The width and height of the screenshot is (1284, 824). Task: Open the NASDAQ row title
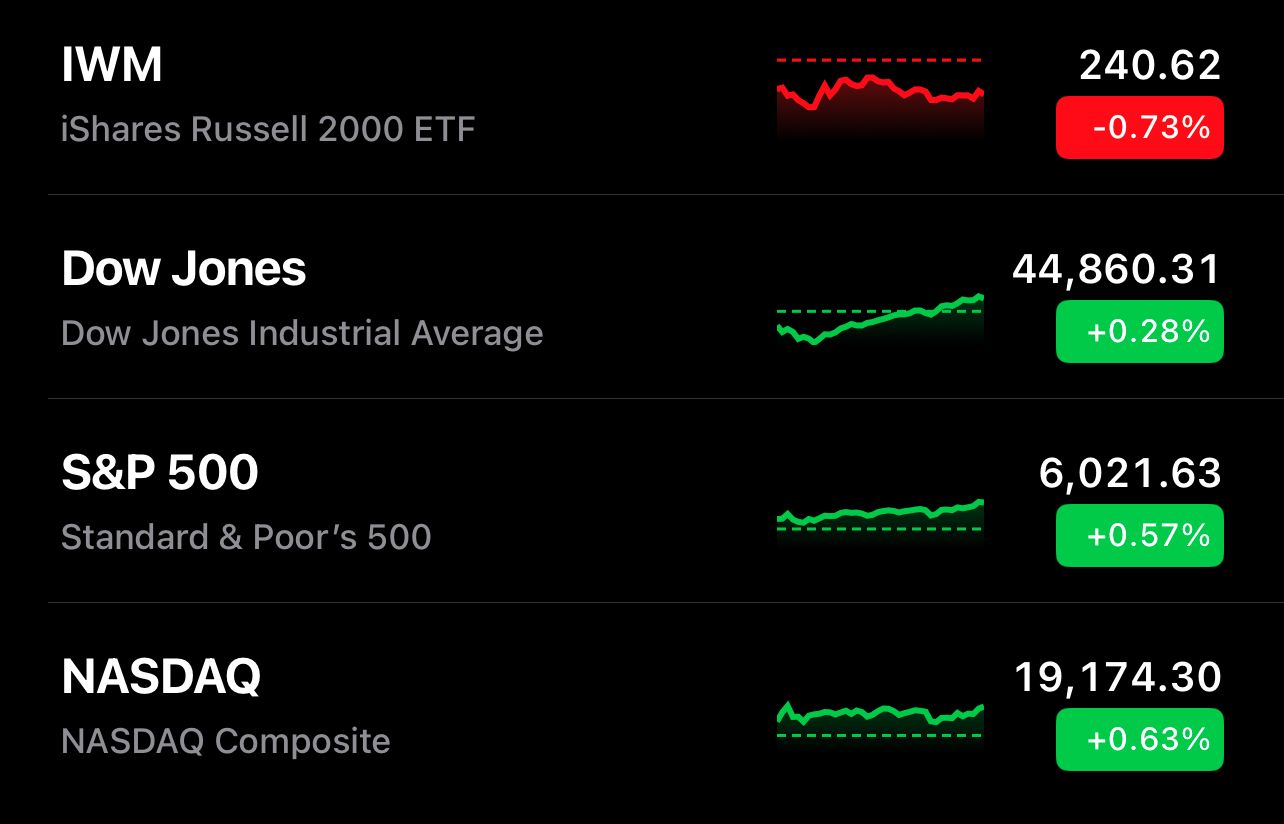point(161,677)
